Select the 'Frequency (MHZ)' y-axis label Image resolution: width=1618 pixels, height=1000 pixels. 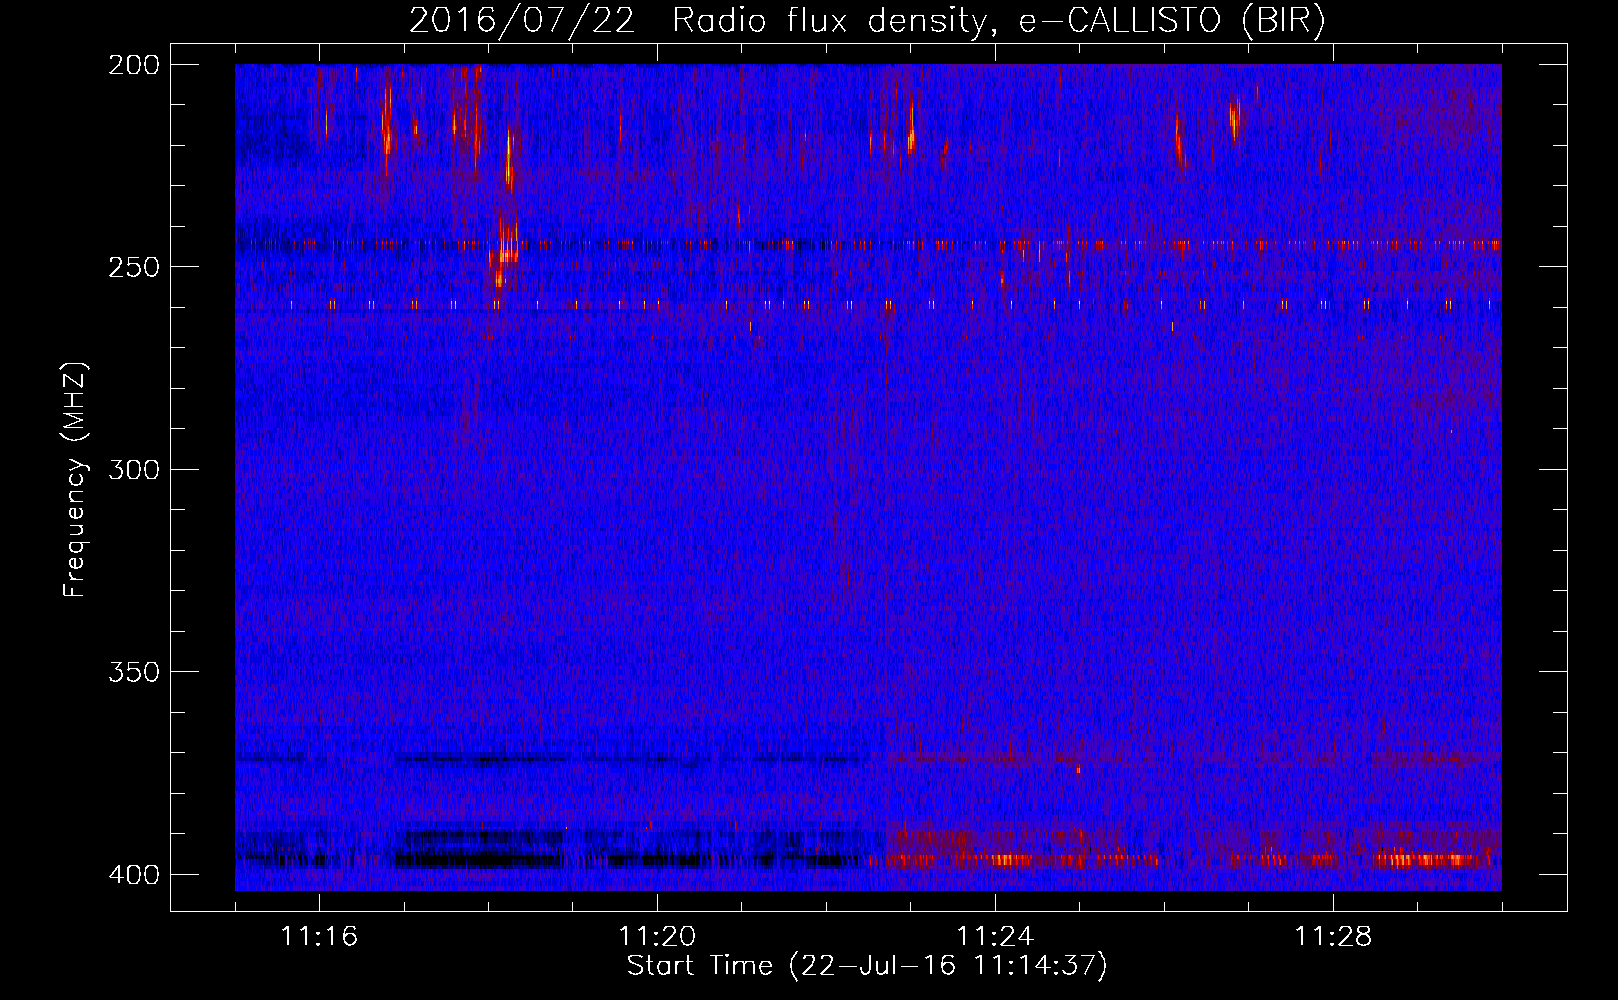point(75,480)
